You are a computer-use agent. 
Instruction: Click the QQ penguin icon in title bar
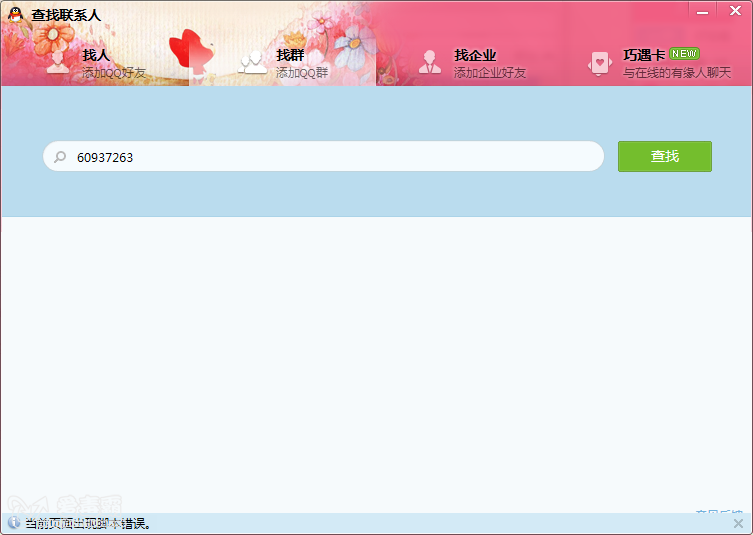pyautogui.click(x=16, y=14)
